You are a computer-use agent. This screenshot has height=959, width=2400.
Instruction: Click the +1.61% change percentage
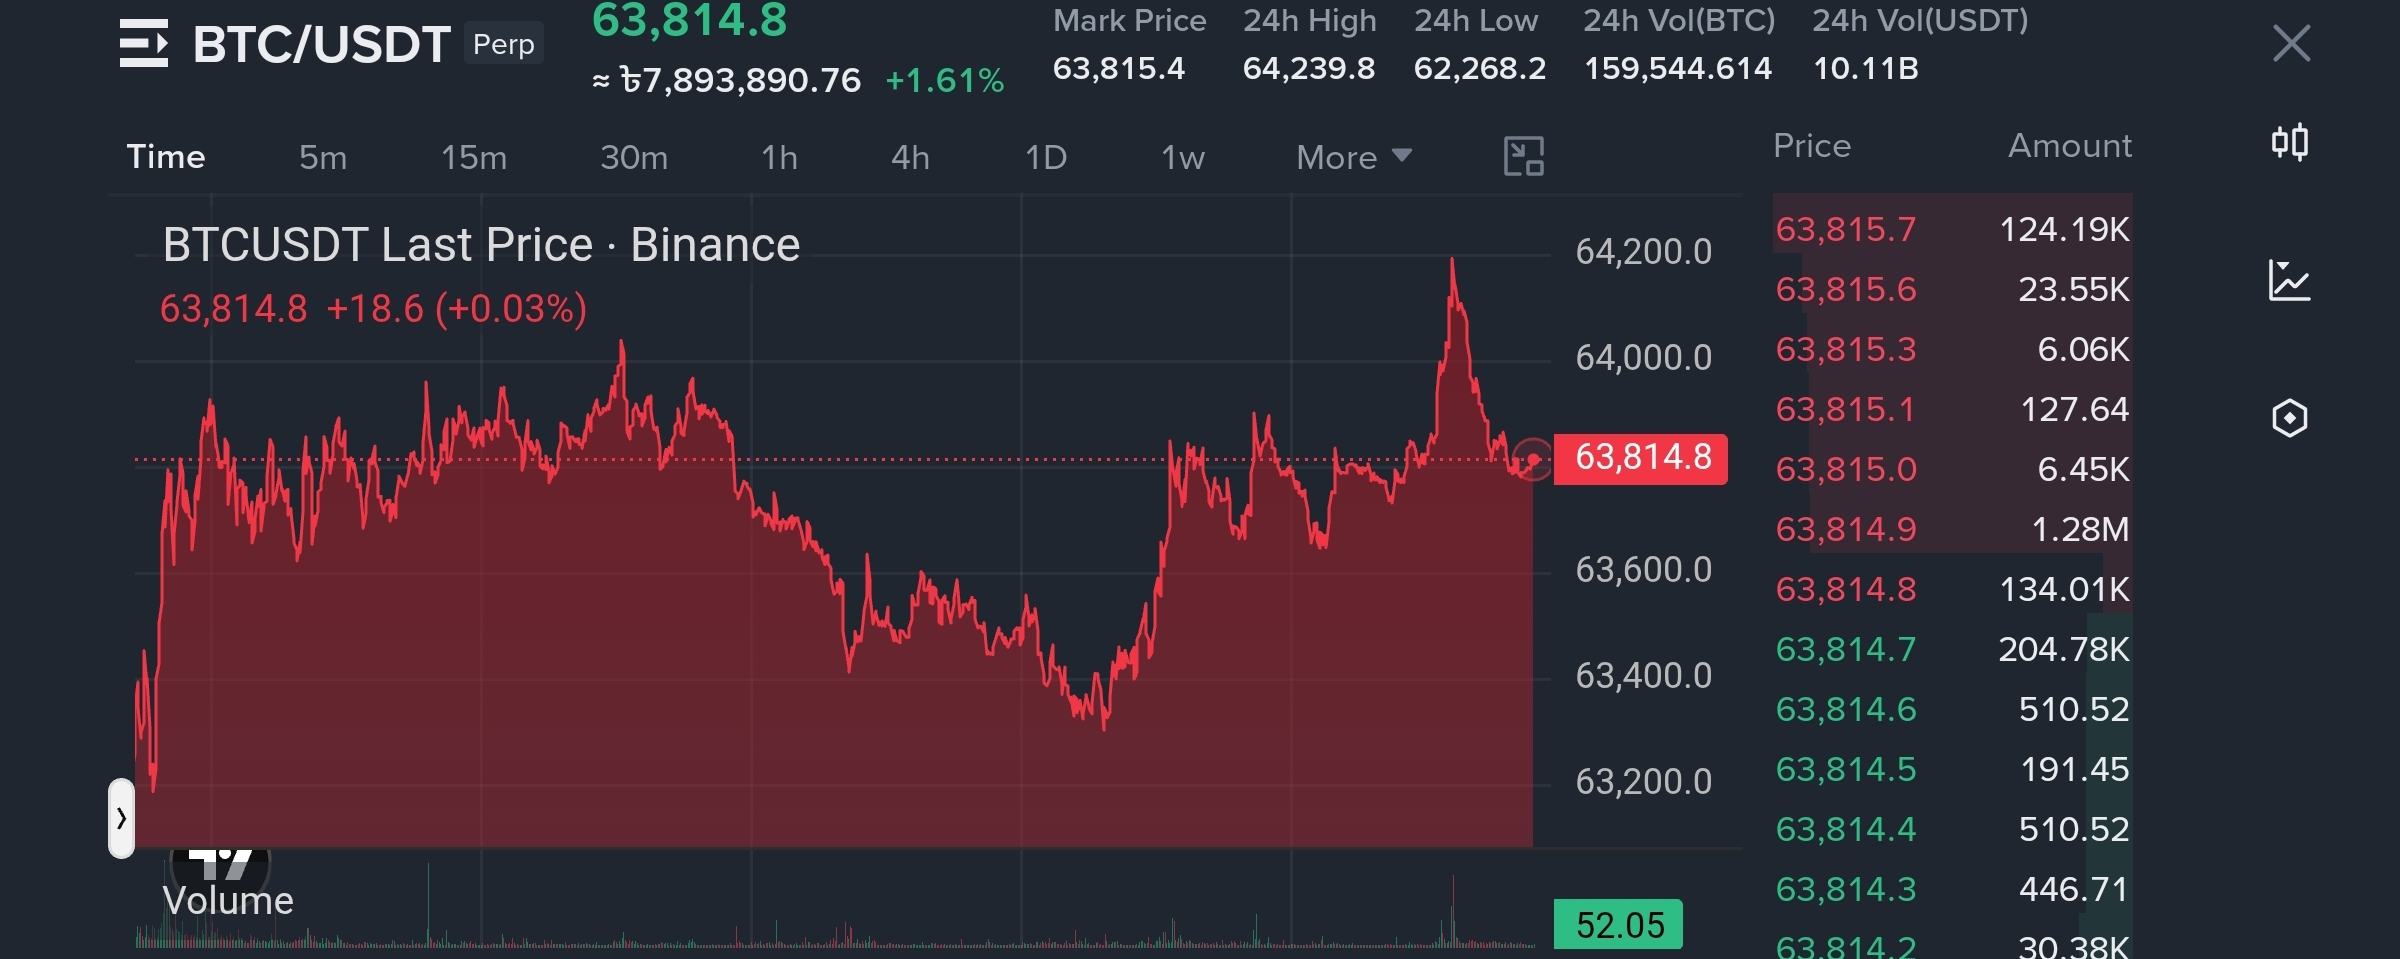(x=944, y=80)
